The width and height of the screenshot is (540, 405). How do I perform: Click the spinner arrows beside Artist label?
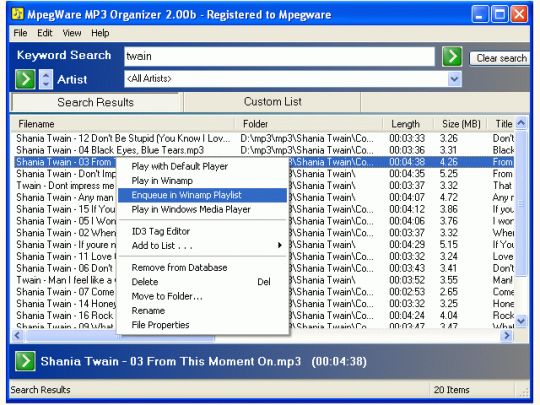tap(46, 80)
